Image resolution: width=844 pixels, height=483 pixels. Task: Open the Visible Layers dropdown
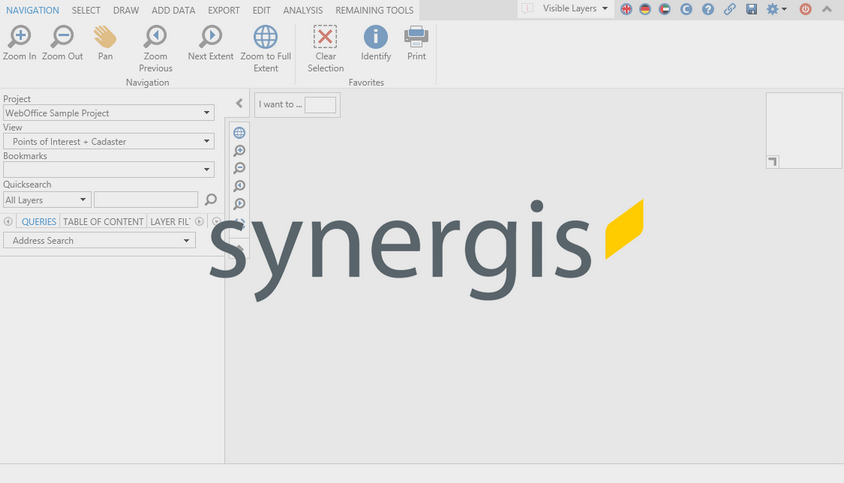click(x=575, y=9)
